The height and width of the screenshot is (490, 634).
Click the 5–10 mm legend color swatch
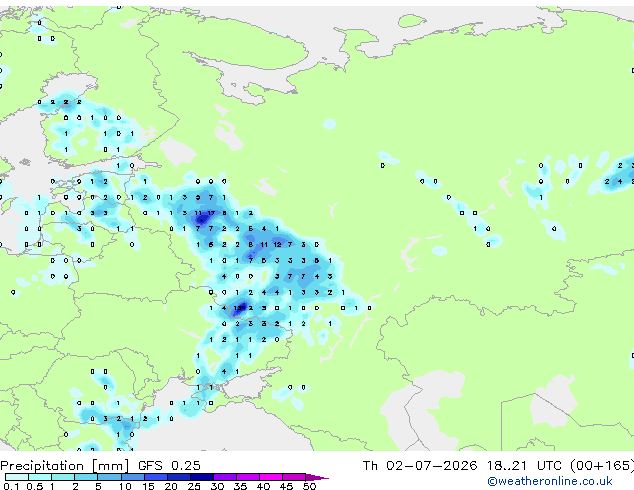(x=109, y=477)
